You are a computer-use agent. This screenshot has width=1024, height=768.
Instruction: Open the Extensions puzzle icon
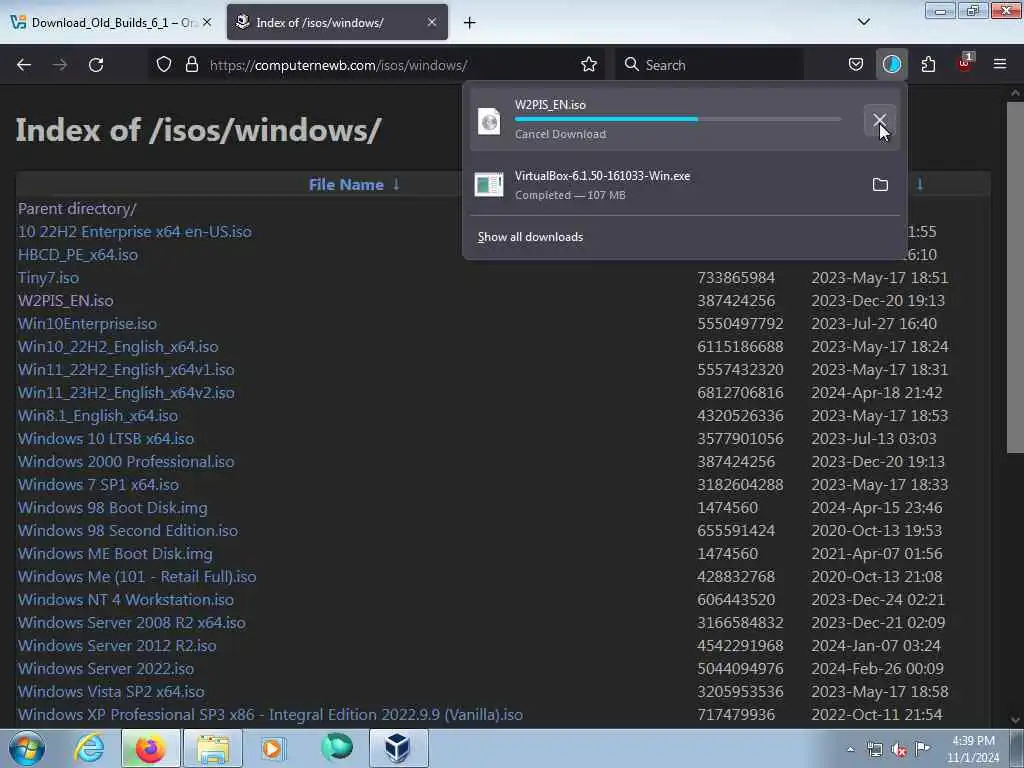click(x=928, y=65)
